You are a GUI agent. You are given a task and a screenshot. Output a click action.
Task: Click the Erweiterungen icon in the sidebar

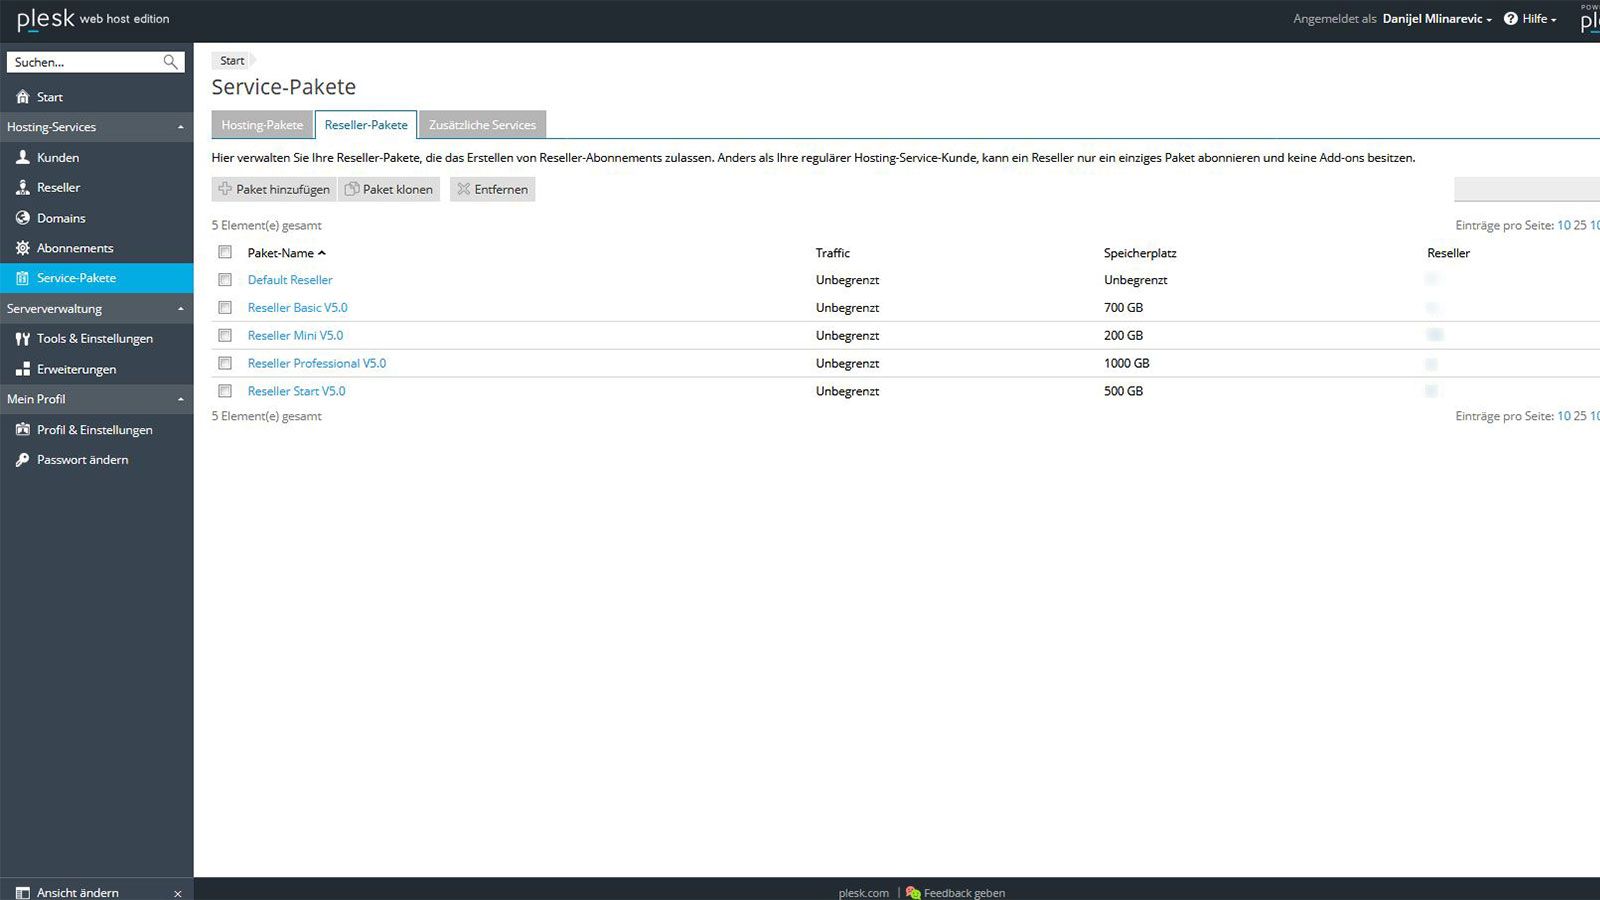pos(23,368)
